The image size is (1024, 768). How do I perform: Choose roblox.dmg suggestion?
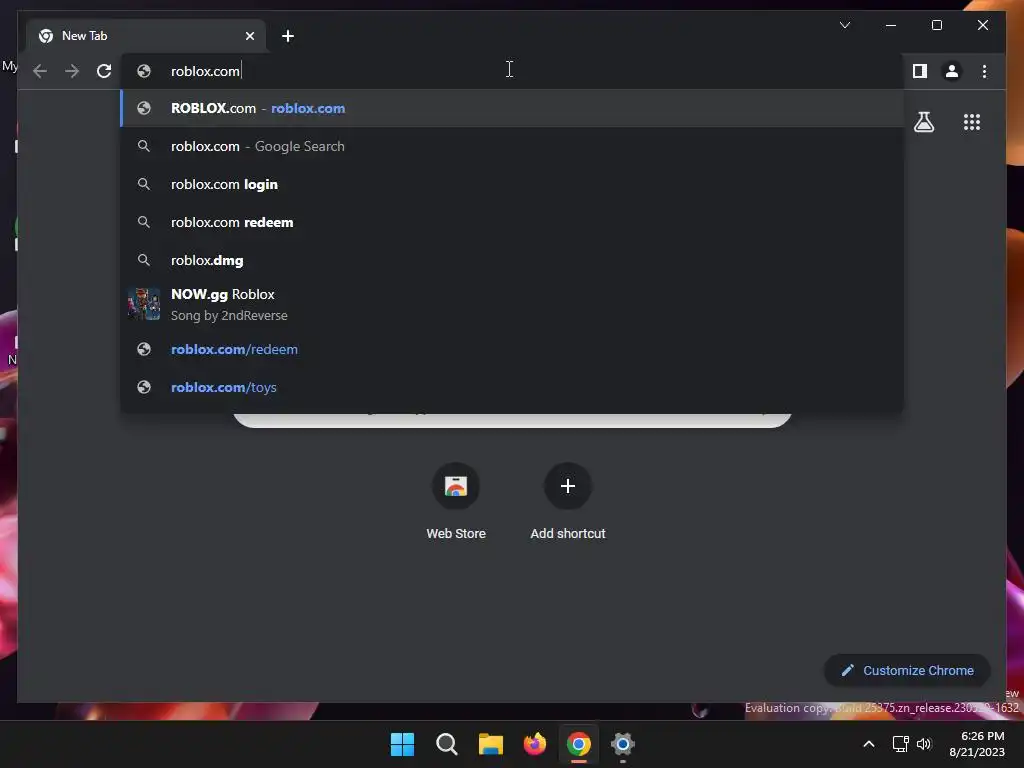tap(512, 260)
